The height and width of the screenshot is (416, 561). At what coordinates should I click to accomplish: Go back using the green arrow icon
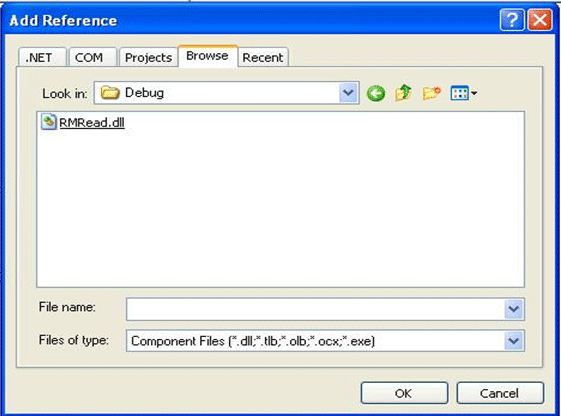point(376,94)
